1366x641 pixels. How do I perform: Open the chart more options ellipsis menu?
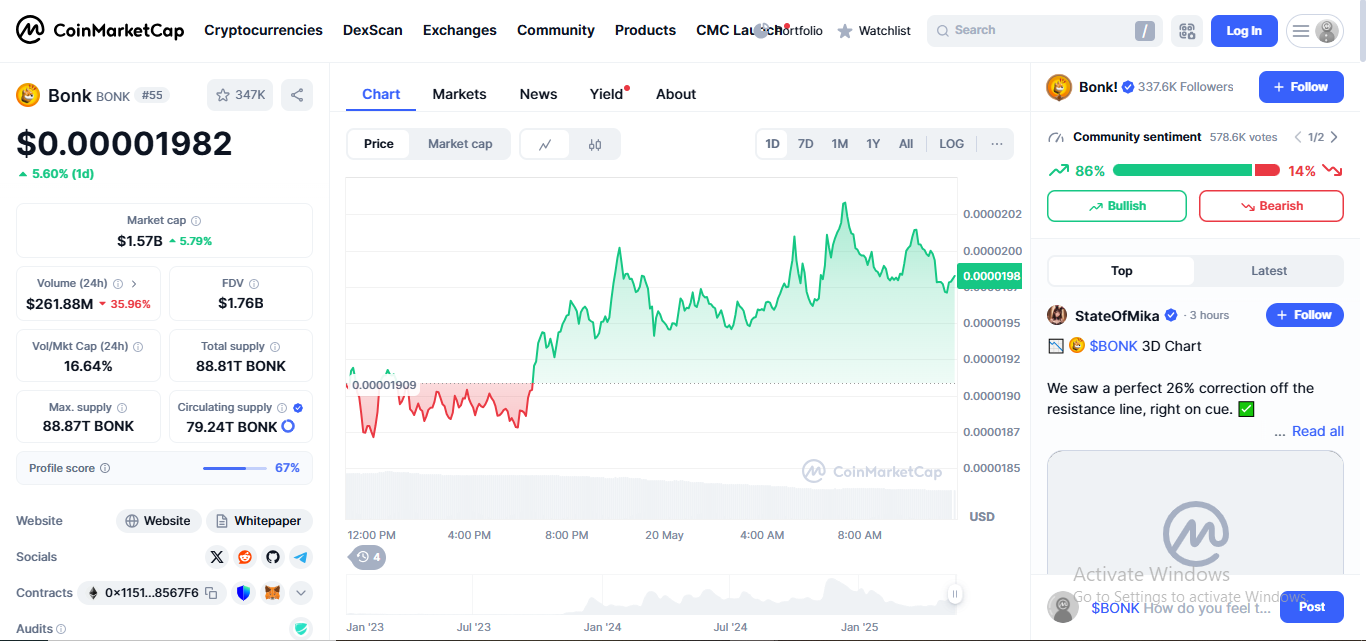click(x=996, y=144)
